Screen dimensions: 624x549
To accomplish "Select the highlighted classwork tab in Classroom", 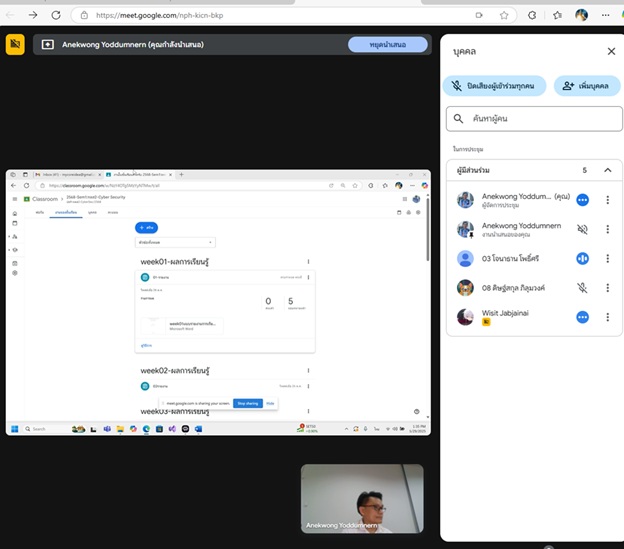I will click(66, 212).
